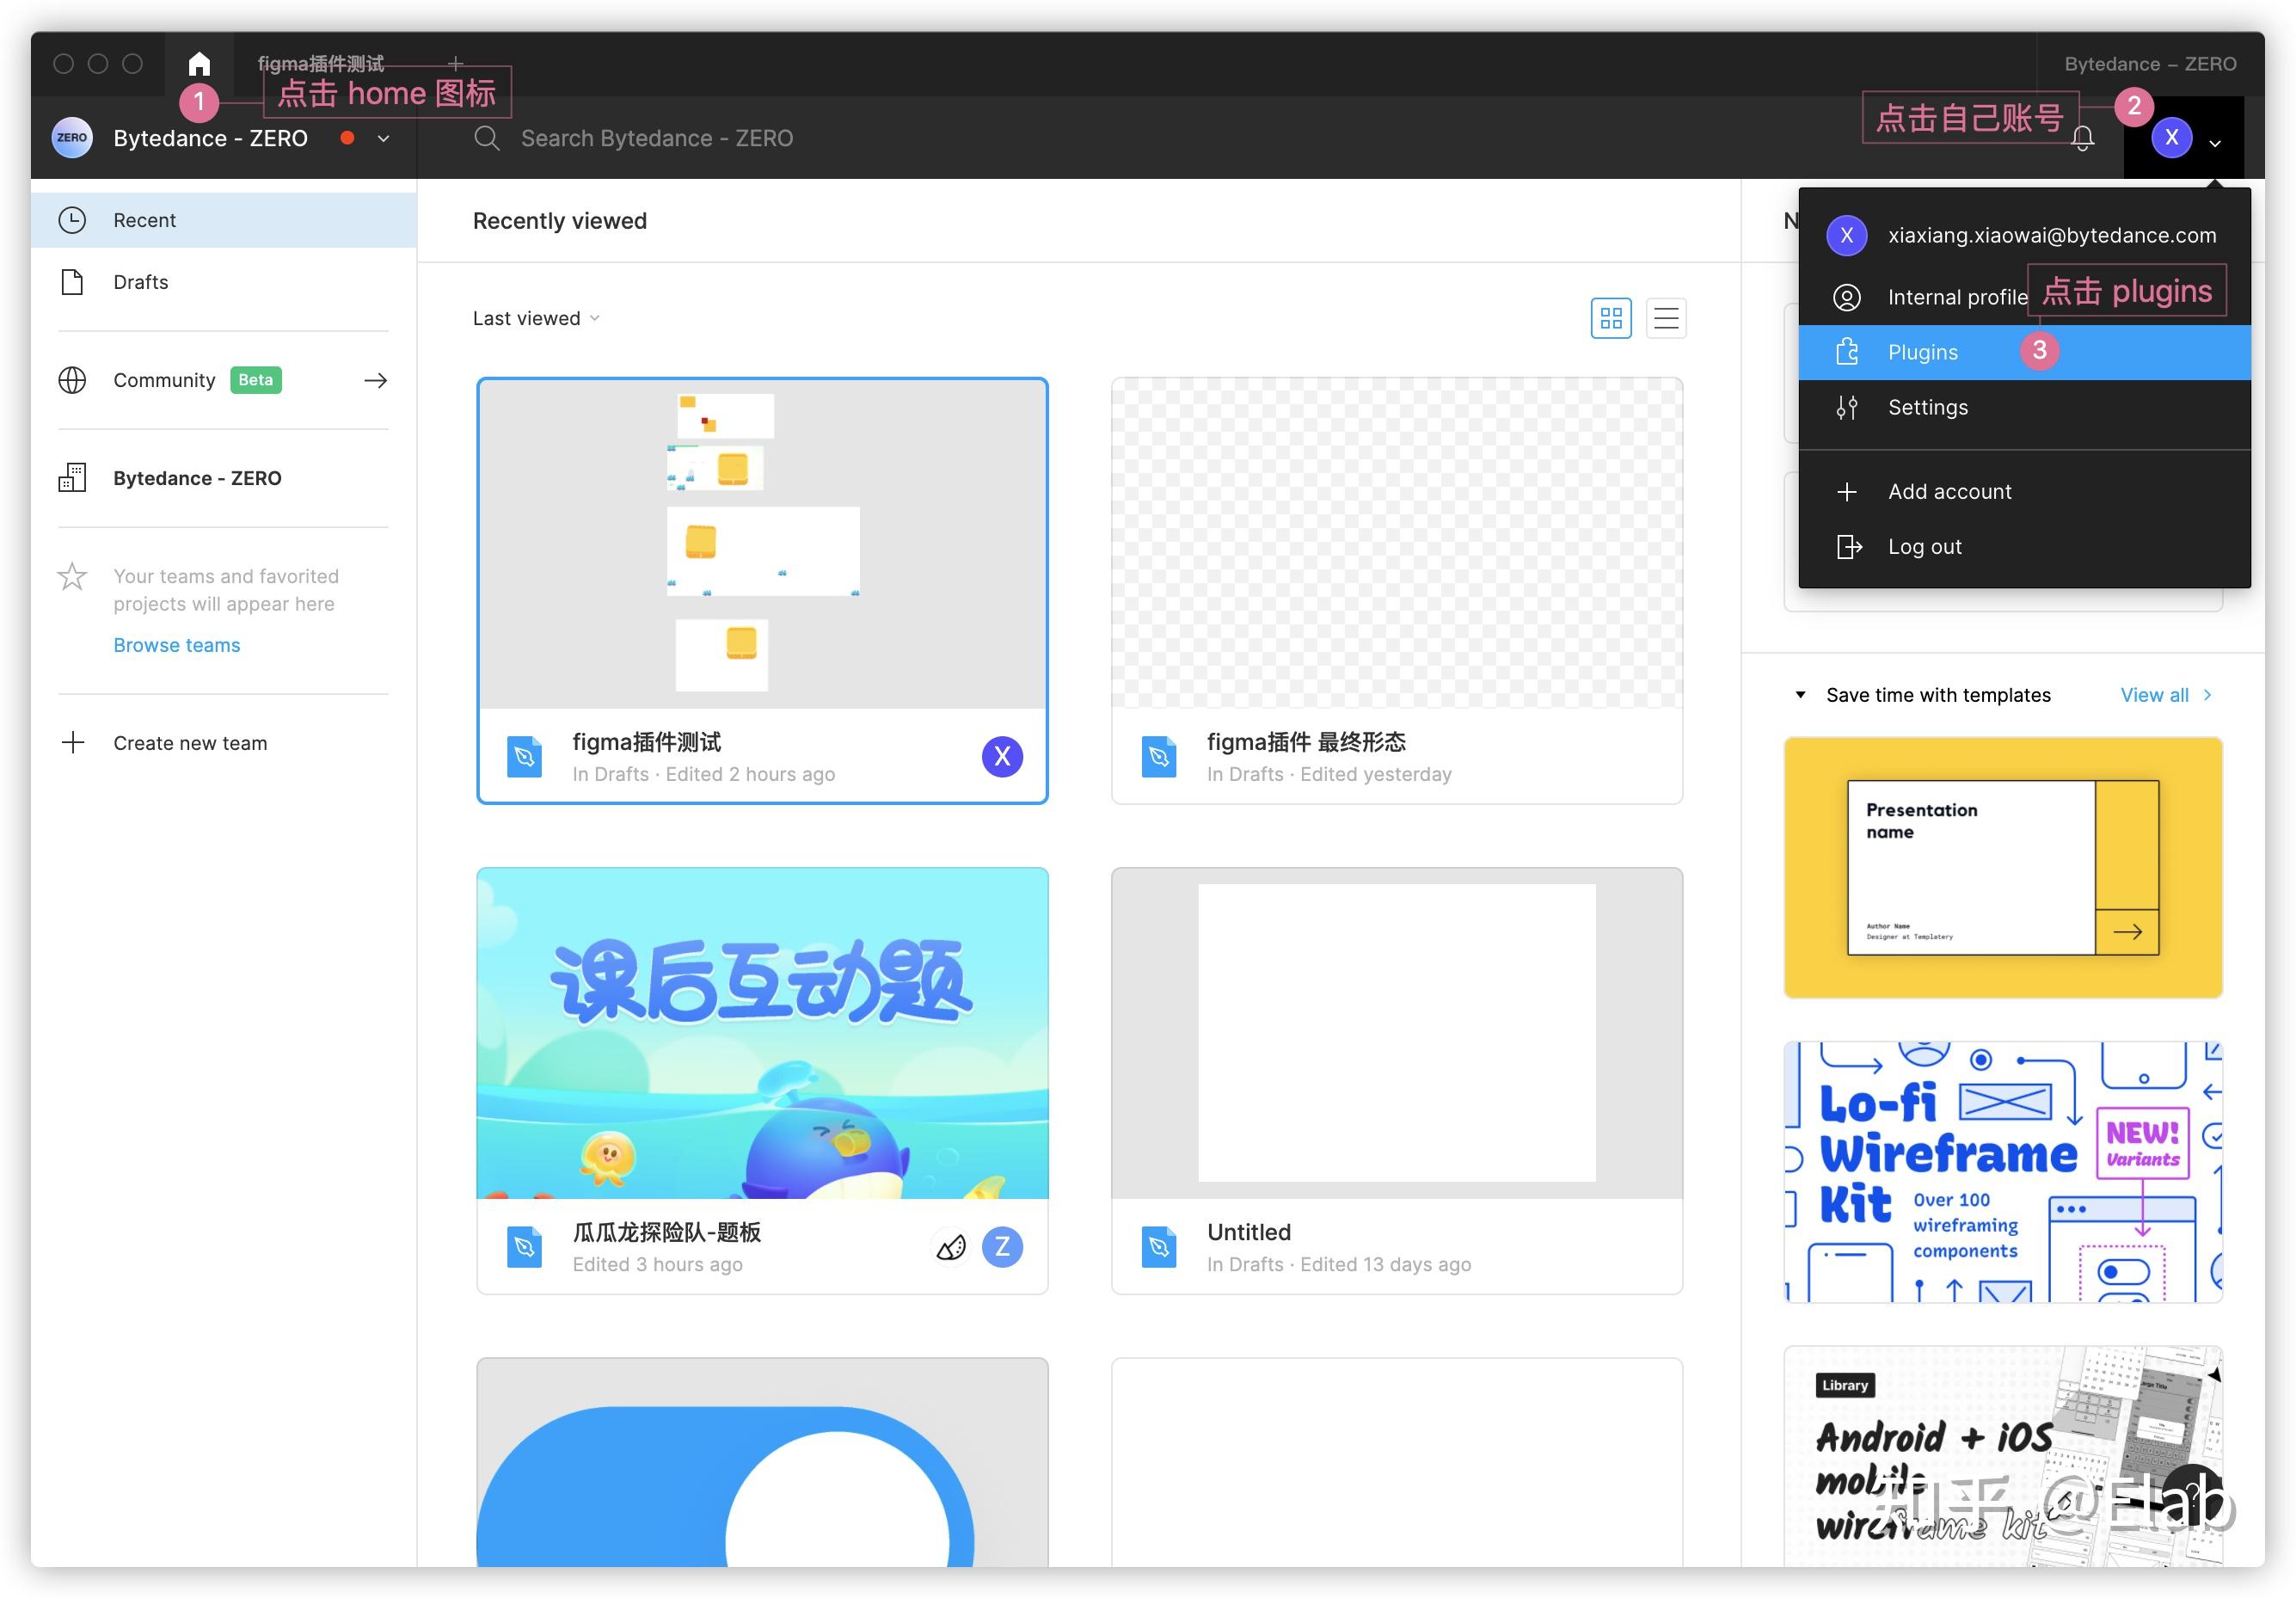Open the Browse teams link
The width and height of the screenshot is (2296, 1598).
click(x=177, y=645)
